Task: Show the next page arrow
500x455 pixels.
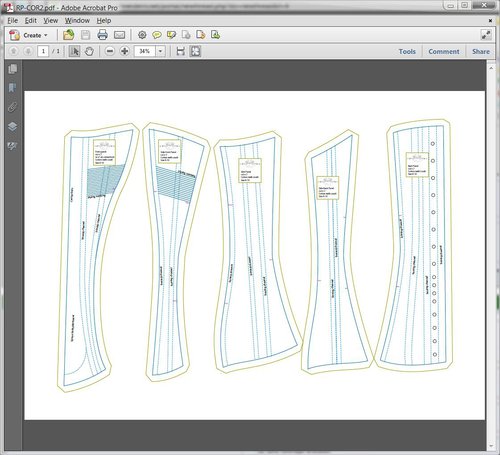Action: [28, 51]
